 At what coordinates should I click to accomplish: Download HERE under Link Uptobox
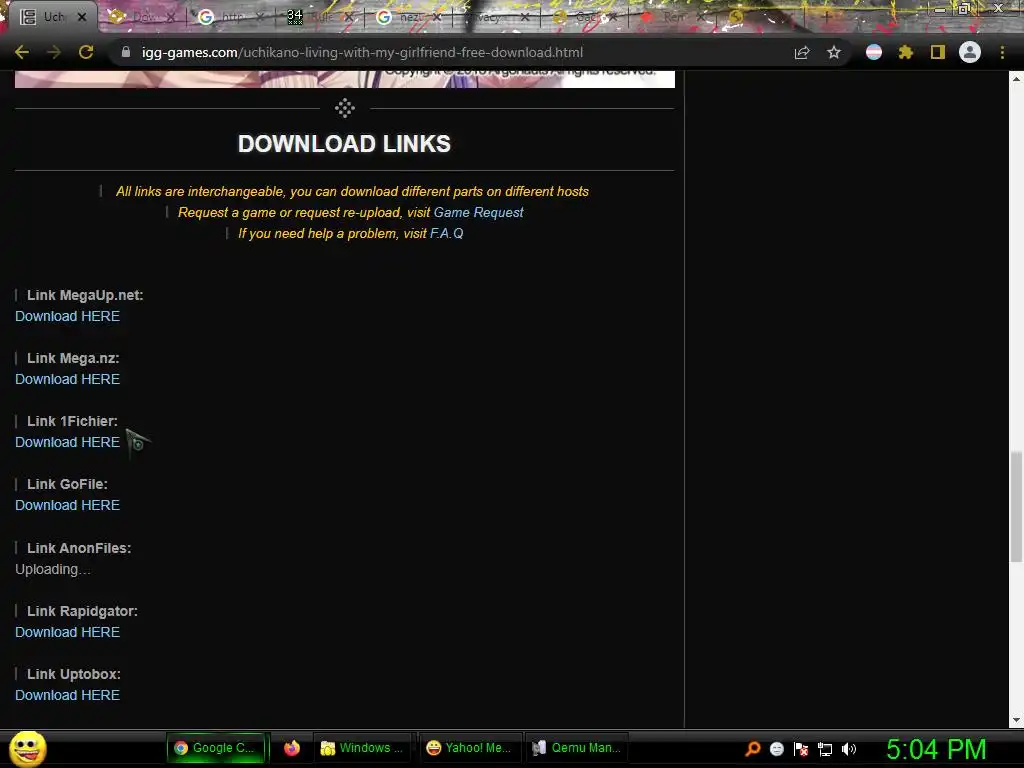tap(67, 696)
